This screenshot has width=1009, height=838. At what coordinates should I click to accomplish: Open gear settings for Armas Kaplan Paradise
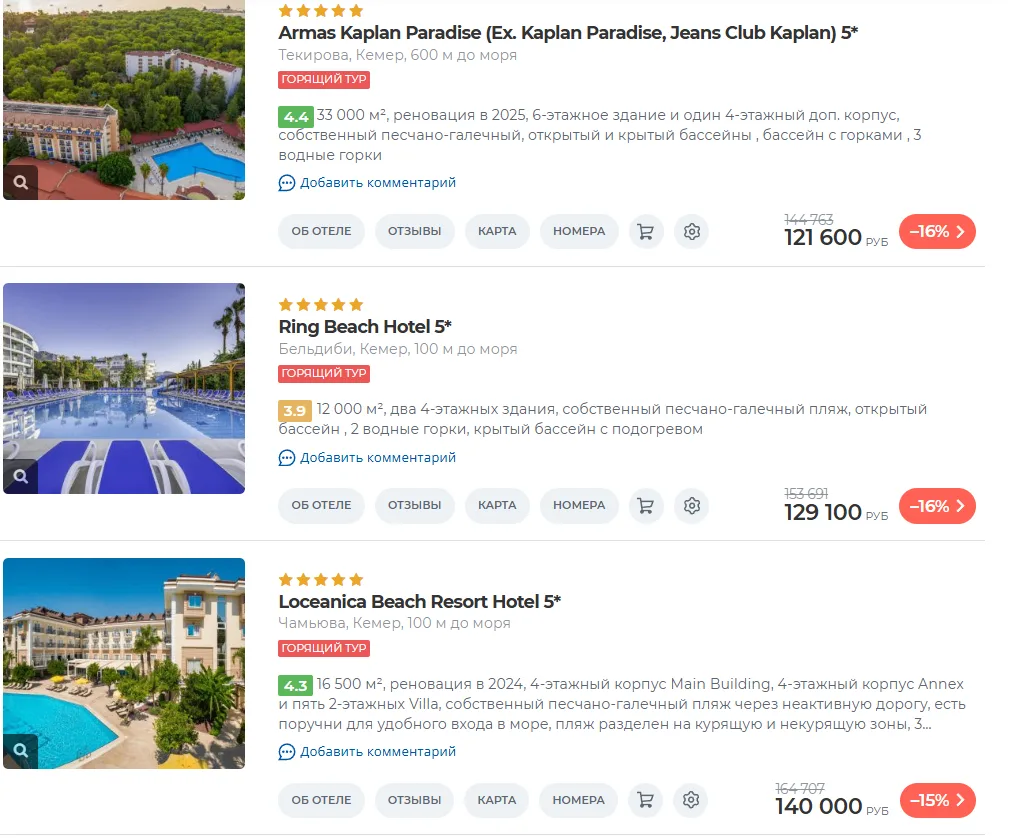tap(692, 232)
